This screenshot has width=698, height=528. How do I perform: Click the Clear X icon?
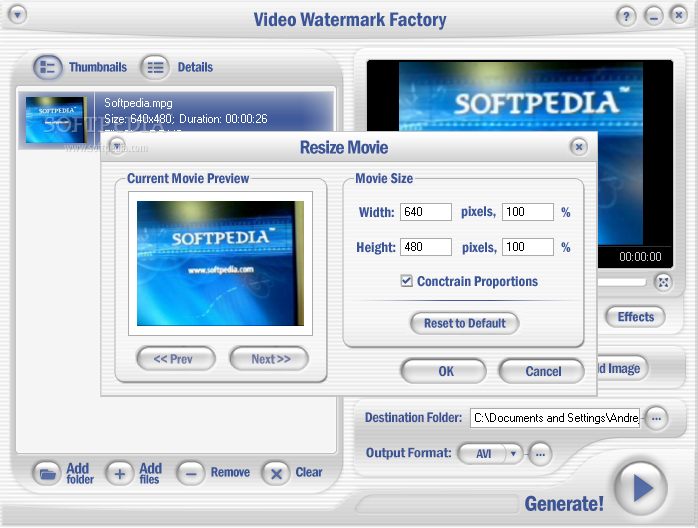tap(276, 473)
